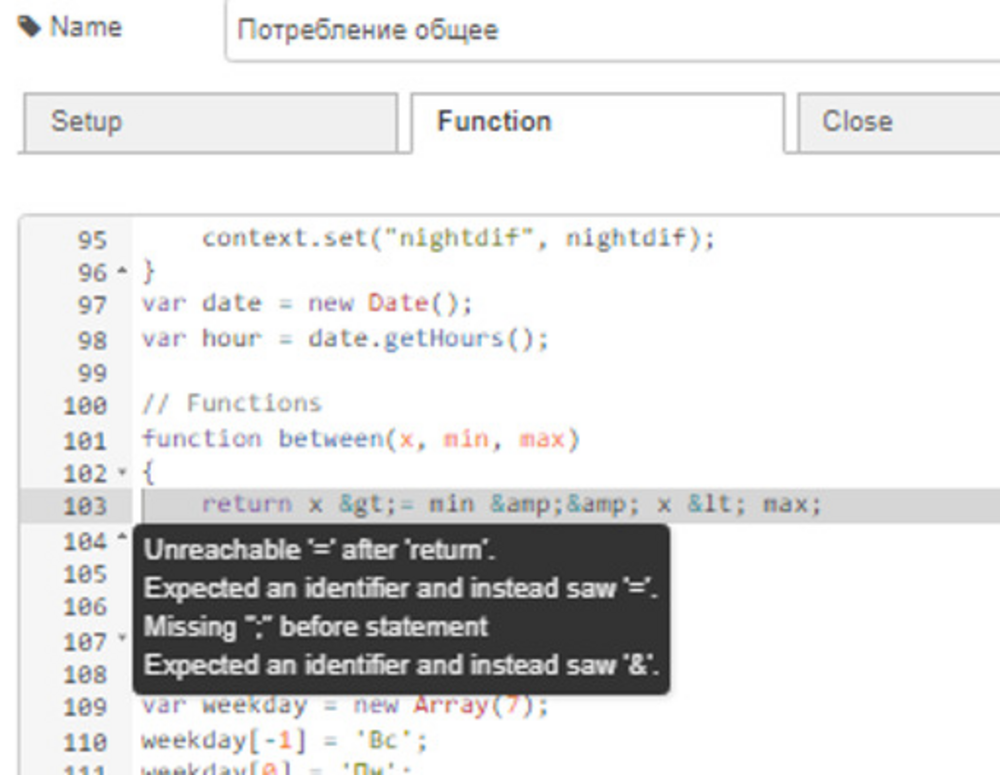1000x775 pixels.
Task: Click the 'var weekday = new Array(7);' line
Action: 344,705
